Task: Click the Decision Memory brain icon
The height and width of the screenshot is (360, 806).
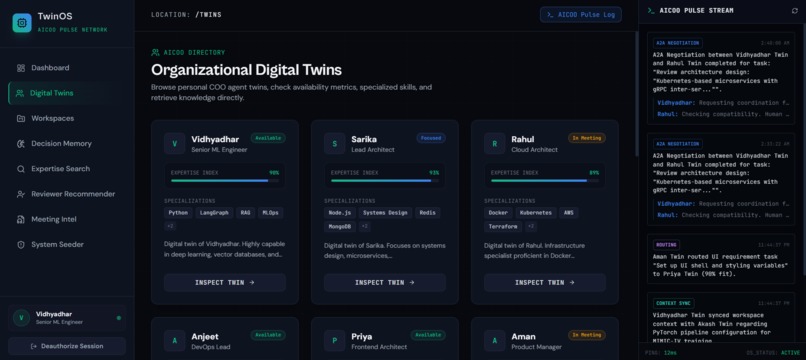Action: 21,143
